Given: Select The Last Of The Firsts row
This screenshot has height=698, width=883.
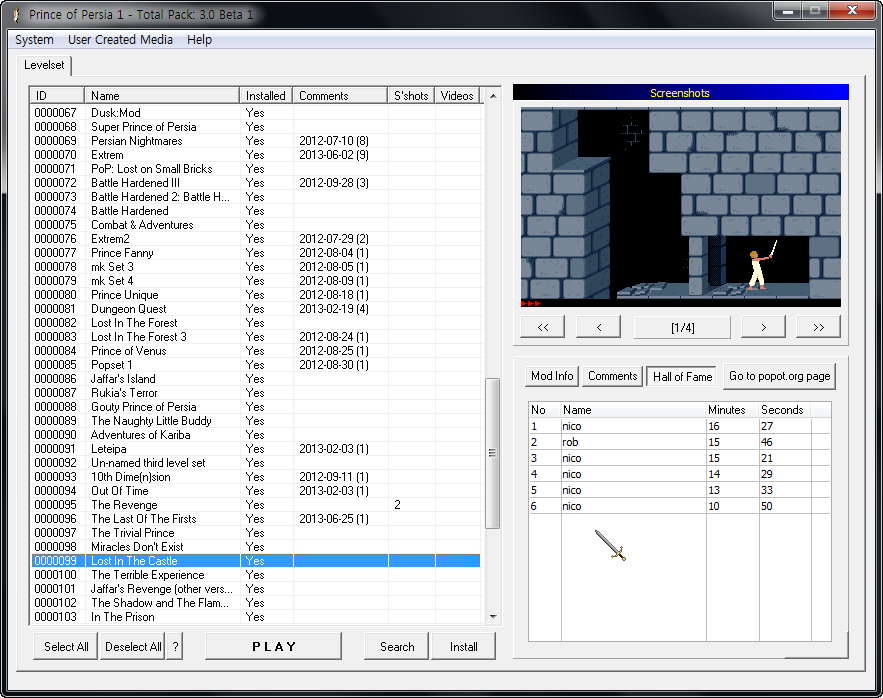Looking at the screenshot, I should click(x=256, y=519).
